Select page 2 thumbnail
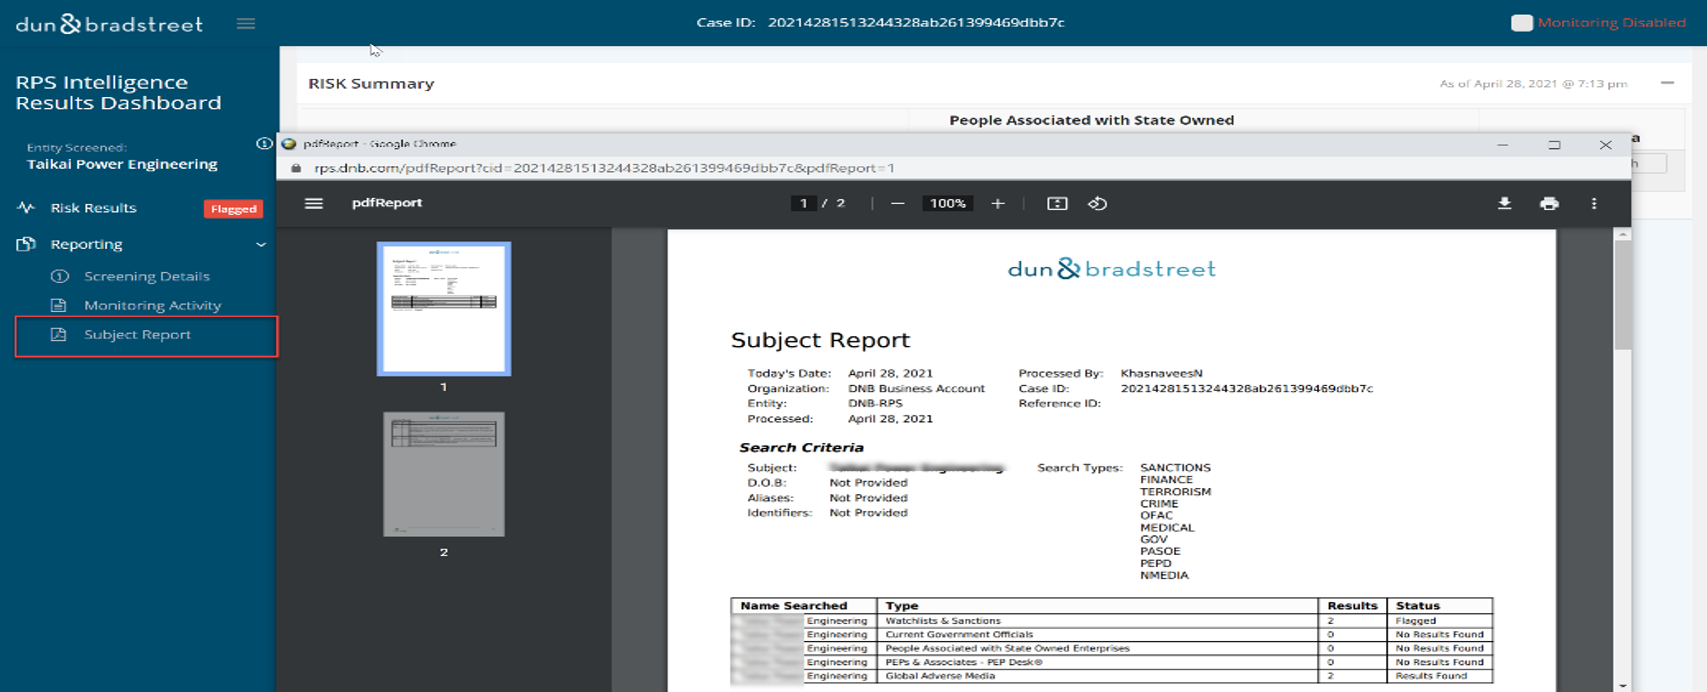Image resolution: width=1707 pixels, height=692 pixels. [x=444, y=474]
